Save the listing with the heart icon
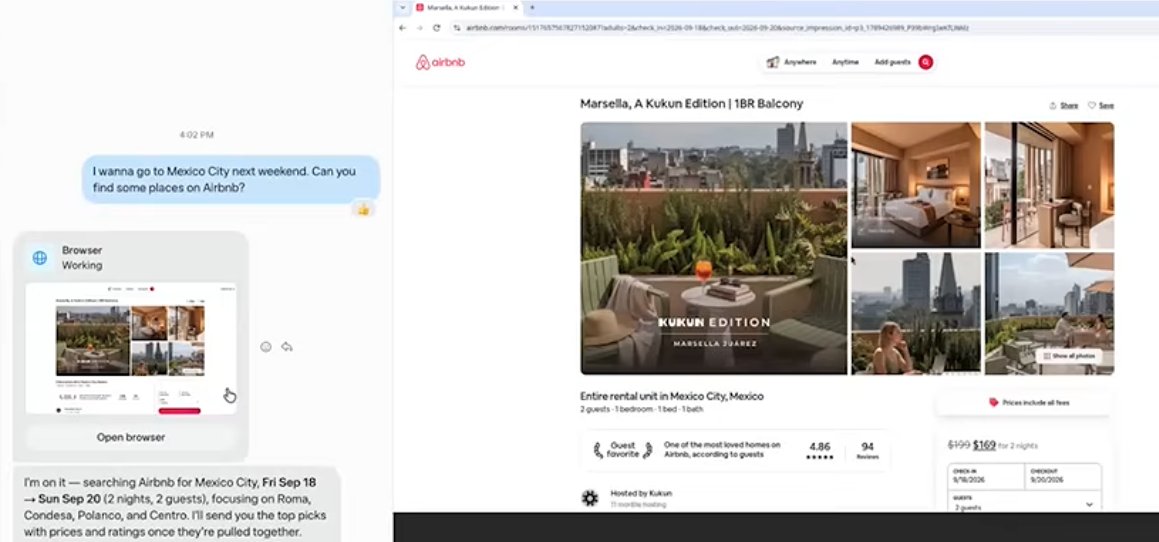1159x542 pixels. point(1101,106)
